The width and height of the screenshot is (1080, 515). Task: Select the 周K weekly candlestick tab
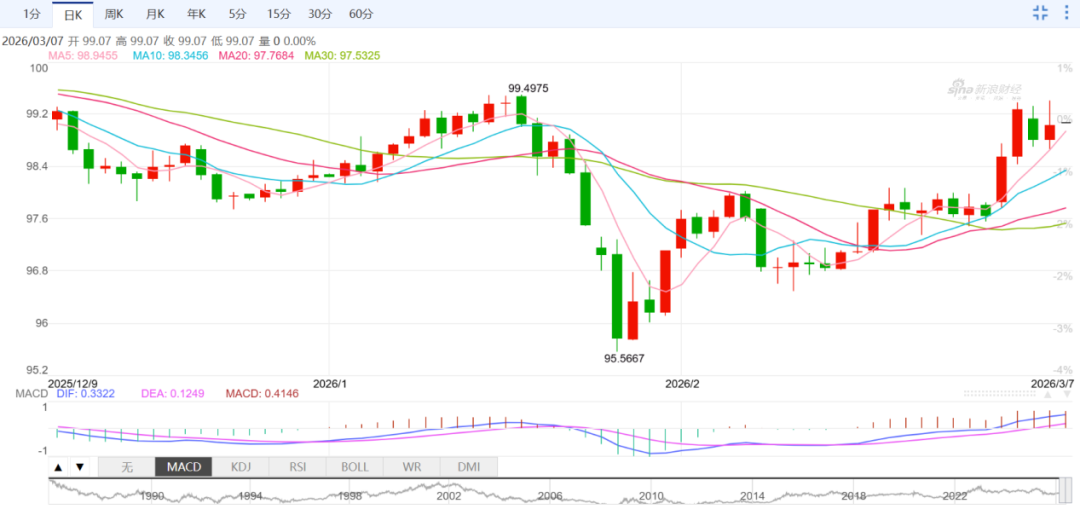point(114,14)
